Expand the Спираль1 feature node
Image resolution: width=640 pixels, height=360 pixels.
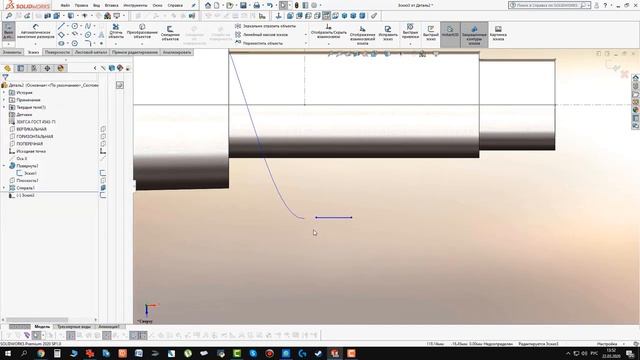pos(4,188)
